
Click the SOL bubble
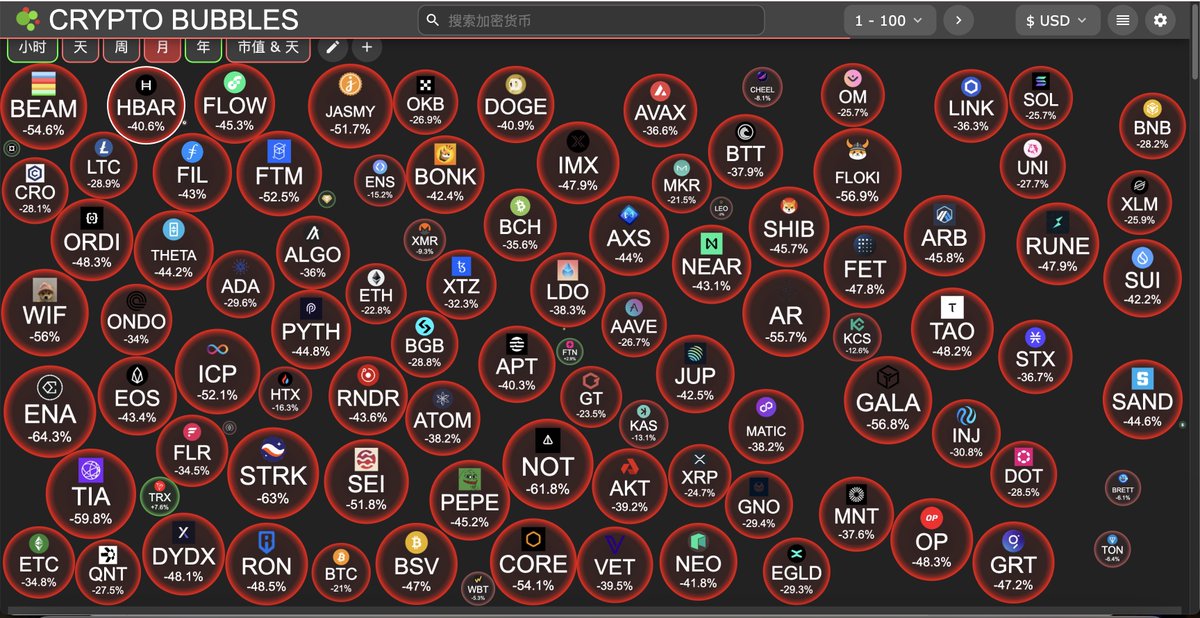pos(1041,97)
